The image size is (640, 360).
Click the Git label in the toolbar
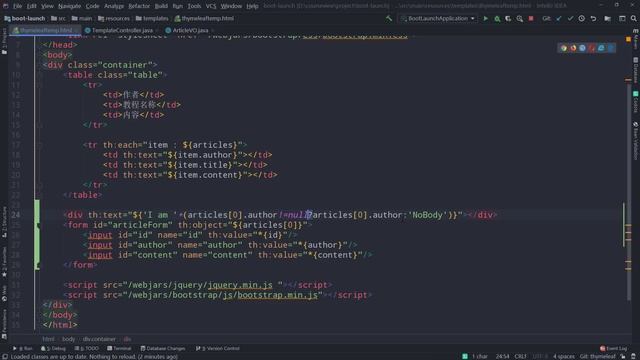[x=546, y=18]
